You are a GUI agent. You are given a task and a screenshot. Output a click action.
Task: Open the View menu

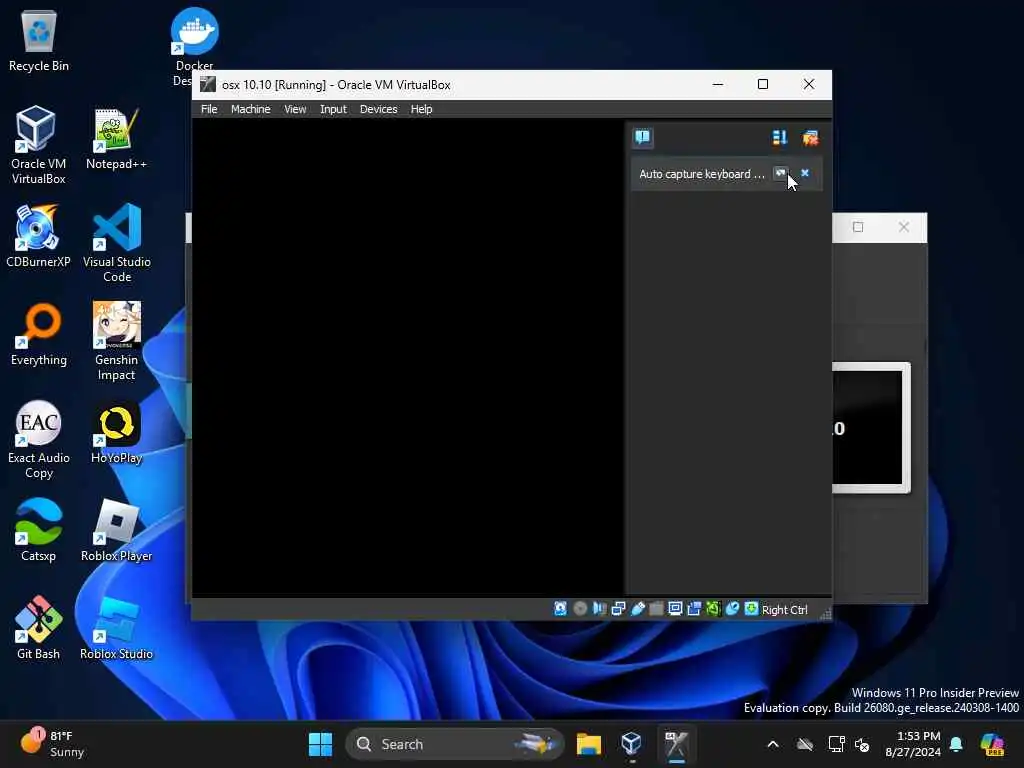pos(295,109)
